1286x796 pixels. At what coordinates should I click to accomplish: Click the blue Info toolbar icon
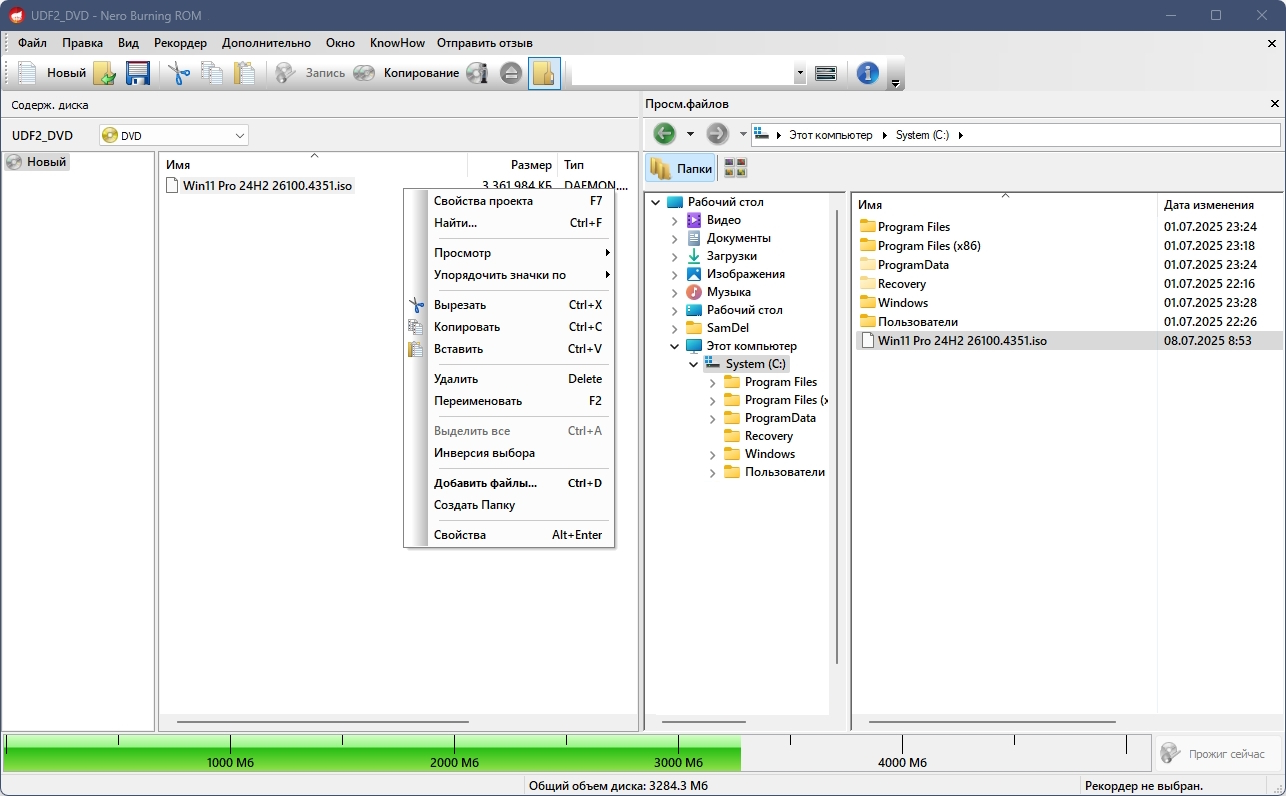click(x=868, y=73)
